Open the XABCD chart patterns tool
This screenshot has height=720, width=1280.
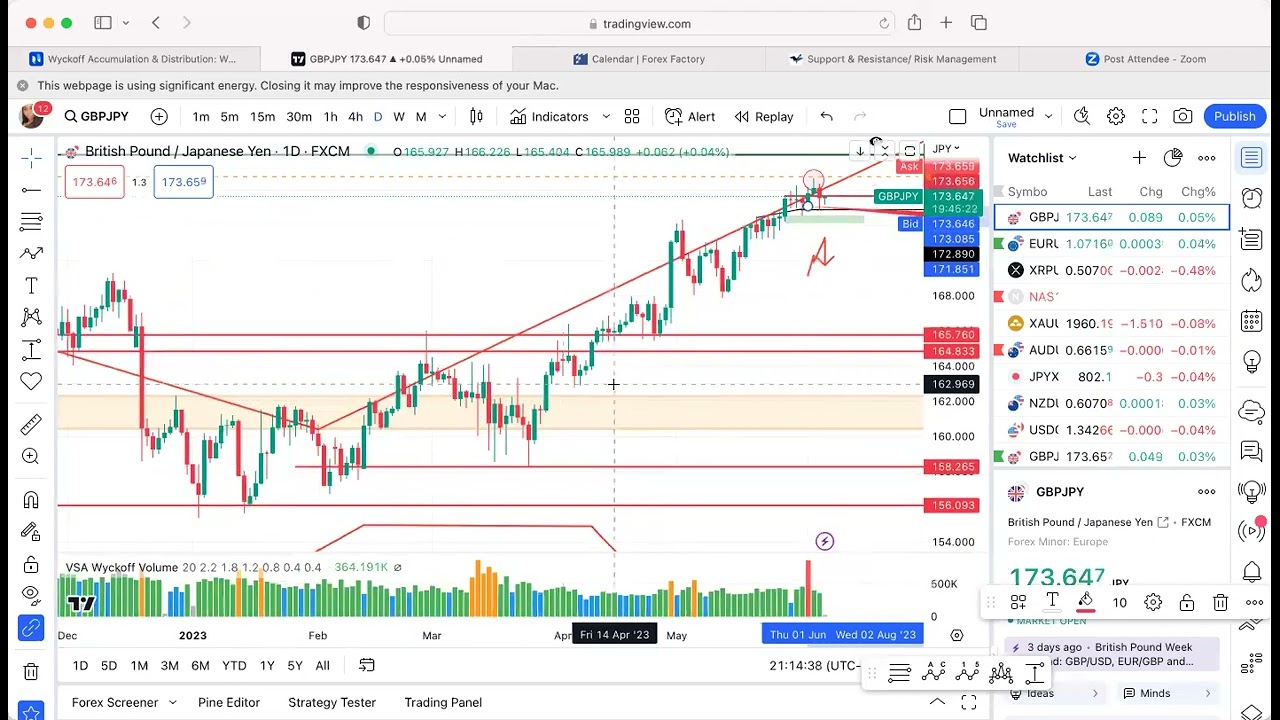(x=31, y=318)
